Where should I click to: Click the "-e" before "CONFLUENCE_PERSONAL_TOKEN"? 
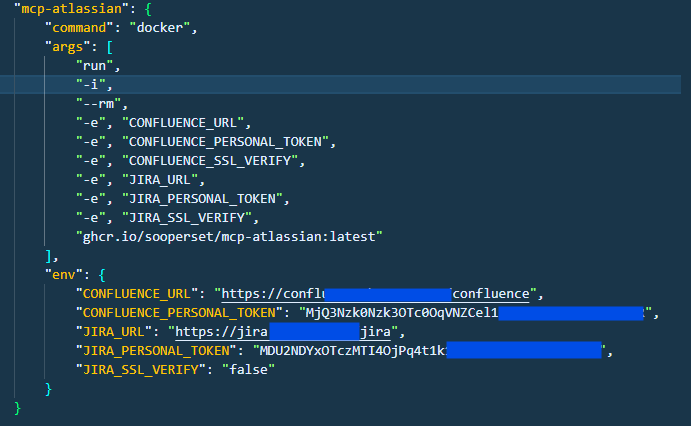coord(91,141)
